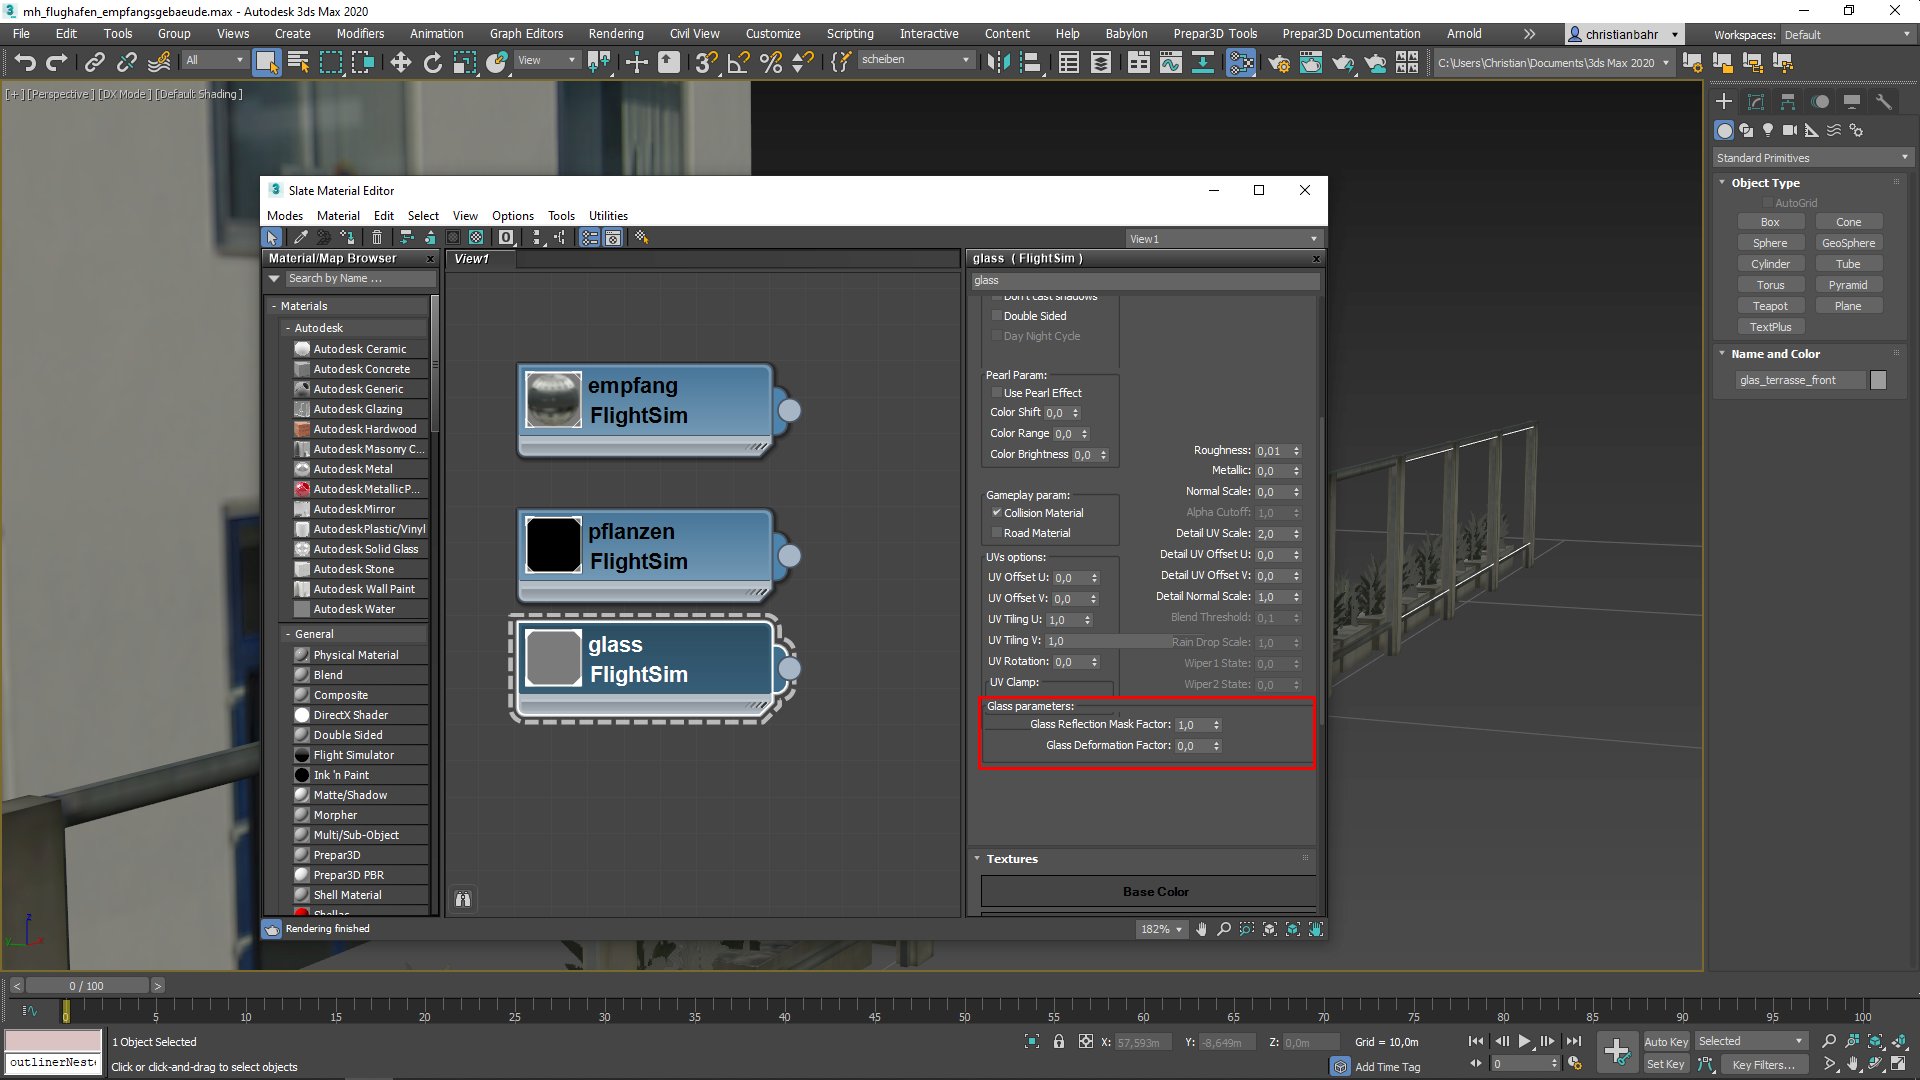Viewport: 1920px width, 1080px height.
Task: Enable the Double Sided checkbox
Action: [x=997, y=316]
